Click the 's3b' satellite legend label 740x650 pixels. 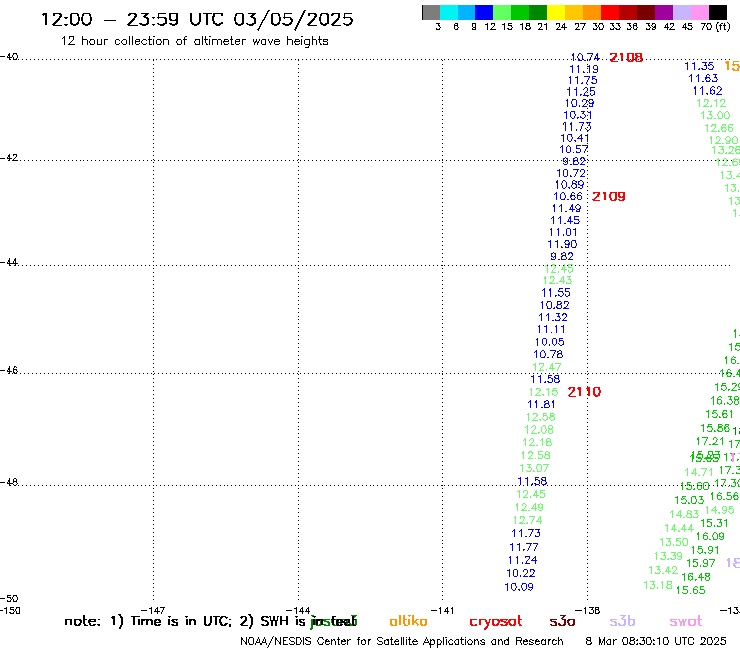click(x=622, y=621)
